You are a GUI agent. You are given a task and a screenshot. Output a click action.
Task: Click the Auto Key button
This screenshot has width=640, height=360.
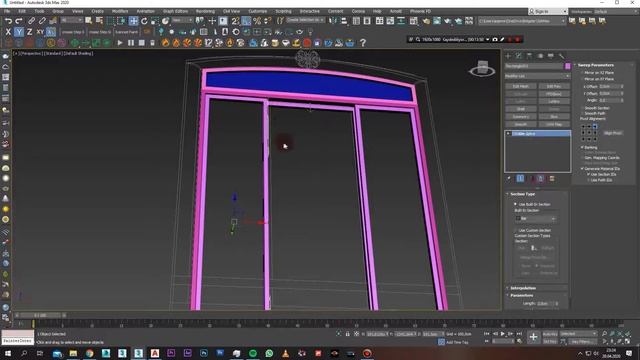click(x=550, y=334)
